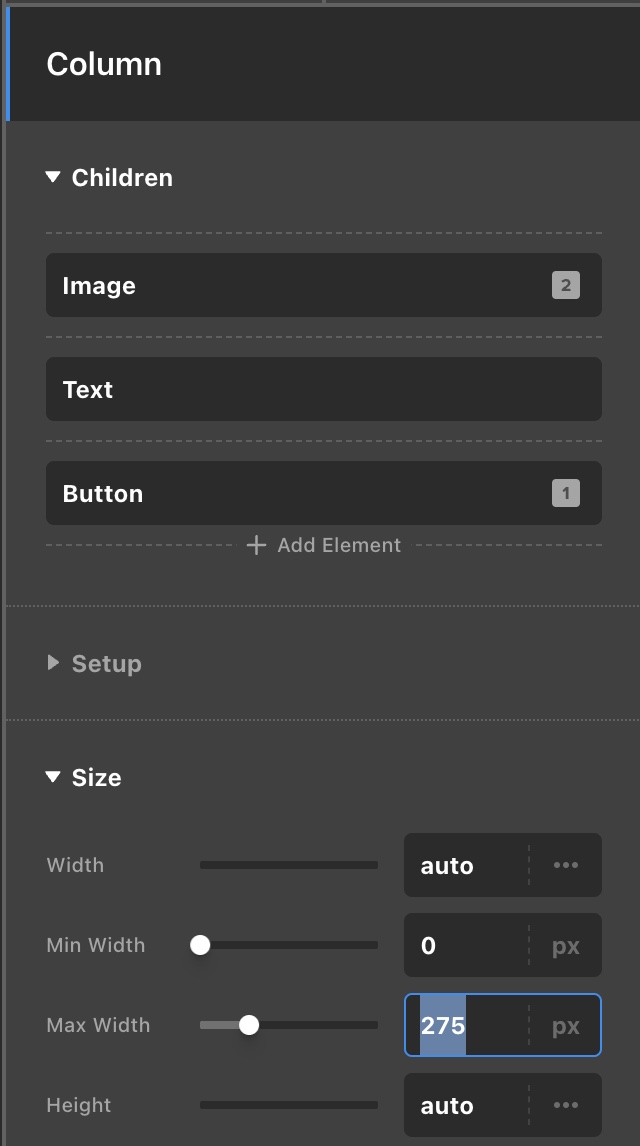Click the Max Width slider handle
This screenshot has width=640, height=1146.
249,1025
